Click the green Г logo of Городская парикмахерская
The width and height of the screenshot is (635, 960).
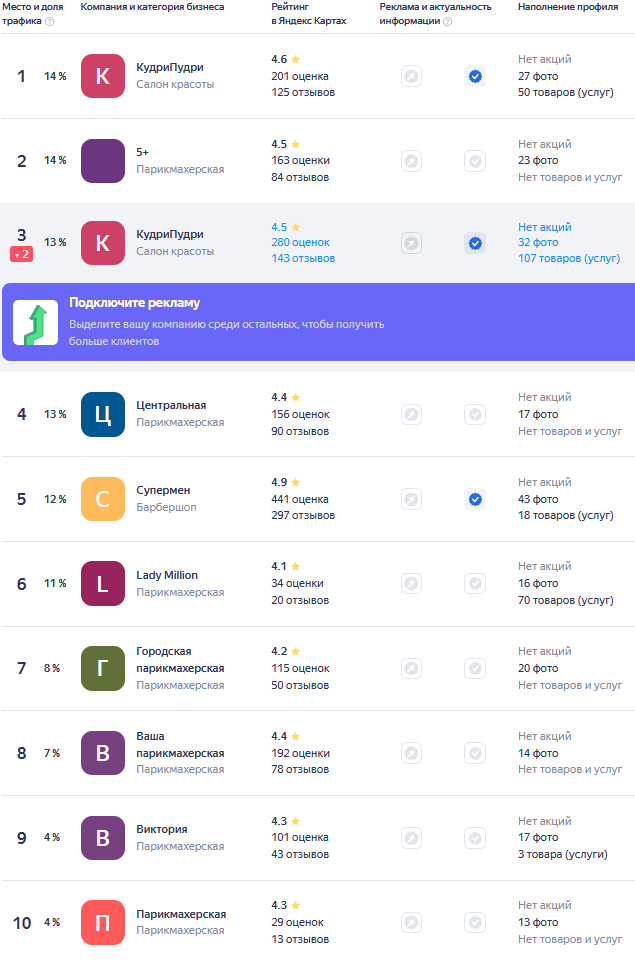point(103,669)
